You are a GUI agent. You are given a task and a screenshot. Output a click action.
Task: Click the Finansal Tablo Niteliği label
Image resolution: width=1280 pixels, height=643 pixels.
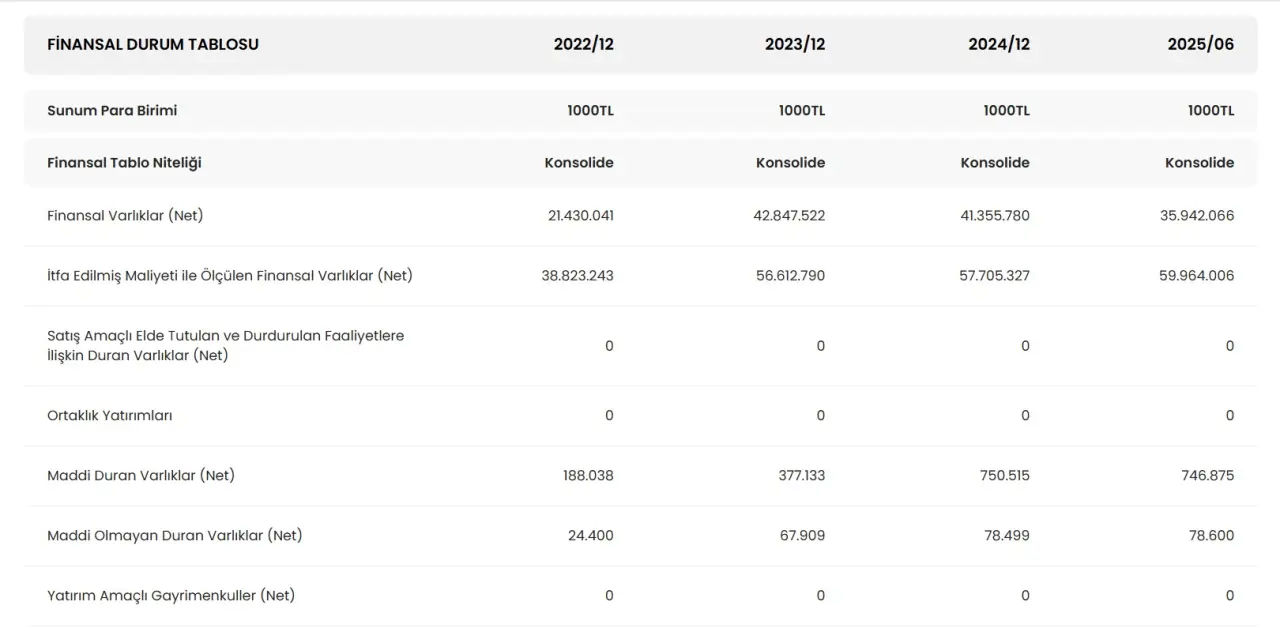[x=124, y=162]
